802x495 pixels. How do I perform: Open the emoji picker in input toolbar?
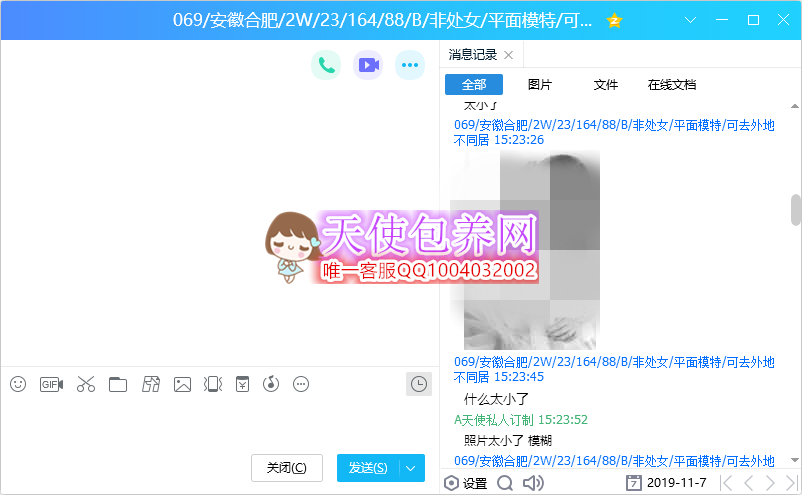18,384
